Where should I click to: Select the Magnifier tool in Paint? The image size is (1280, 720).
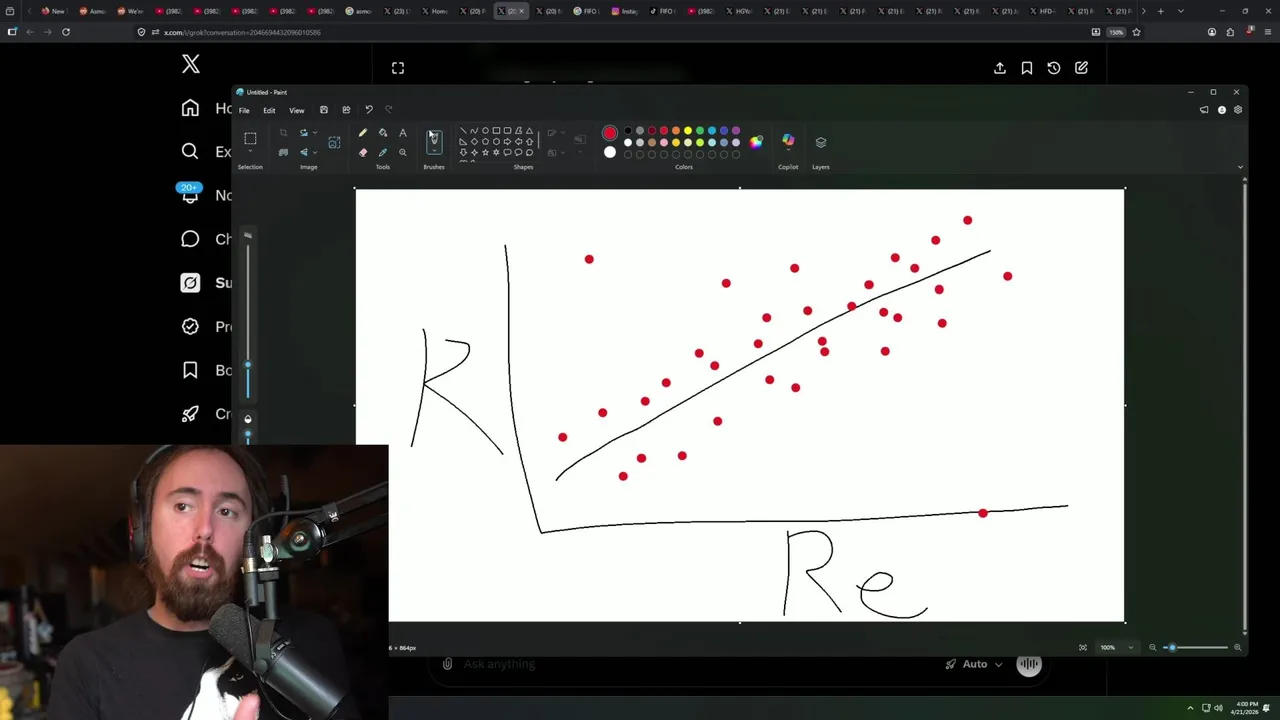pyautogui.click(x=403, y=152)
